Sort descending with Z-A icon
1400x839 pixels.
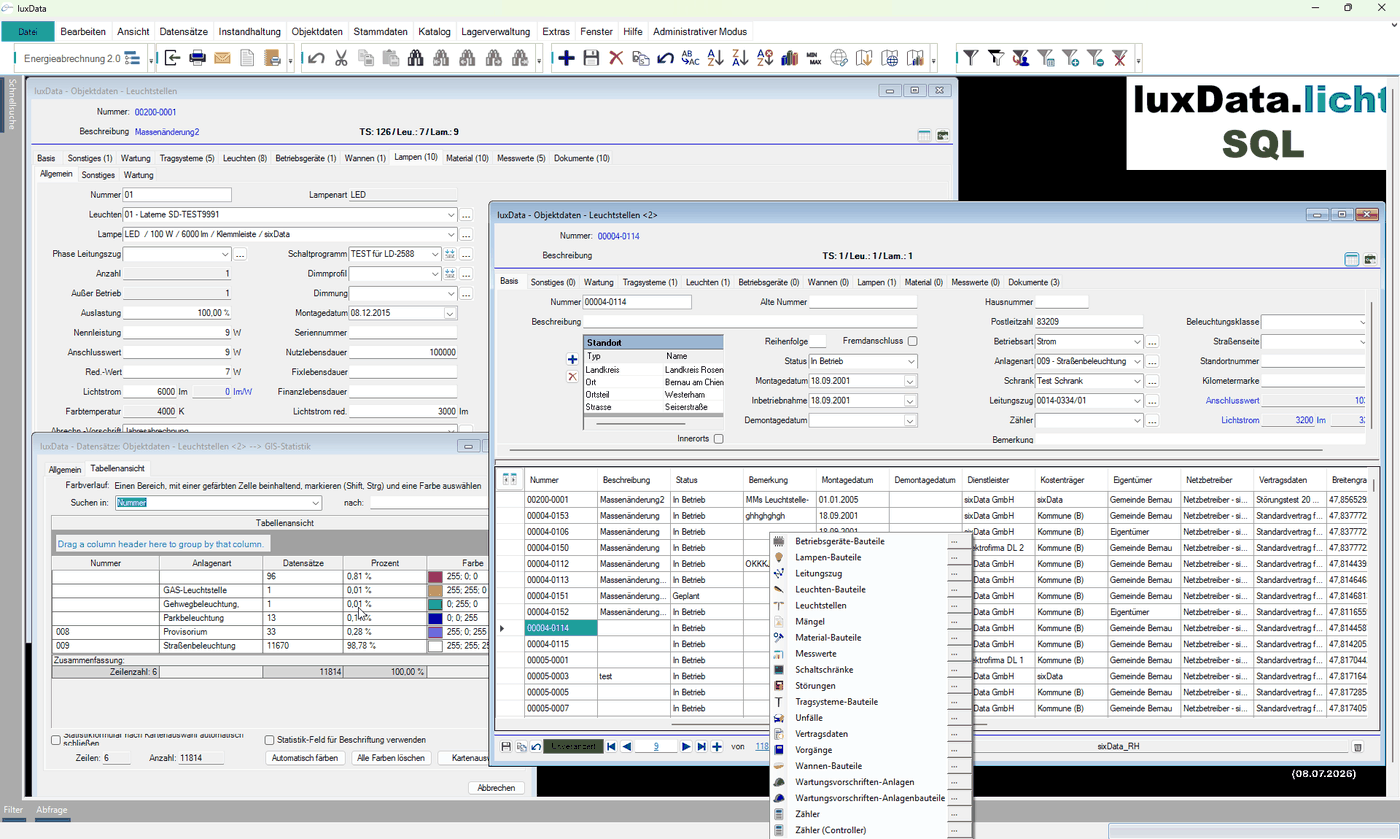(x=740, y=58)
